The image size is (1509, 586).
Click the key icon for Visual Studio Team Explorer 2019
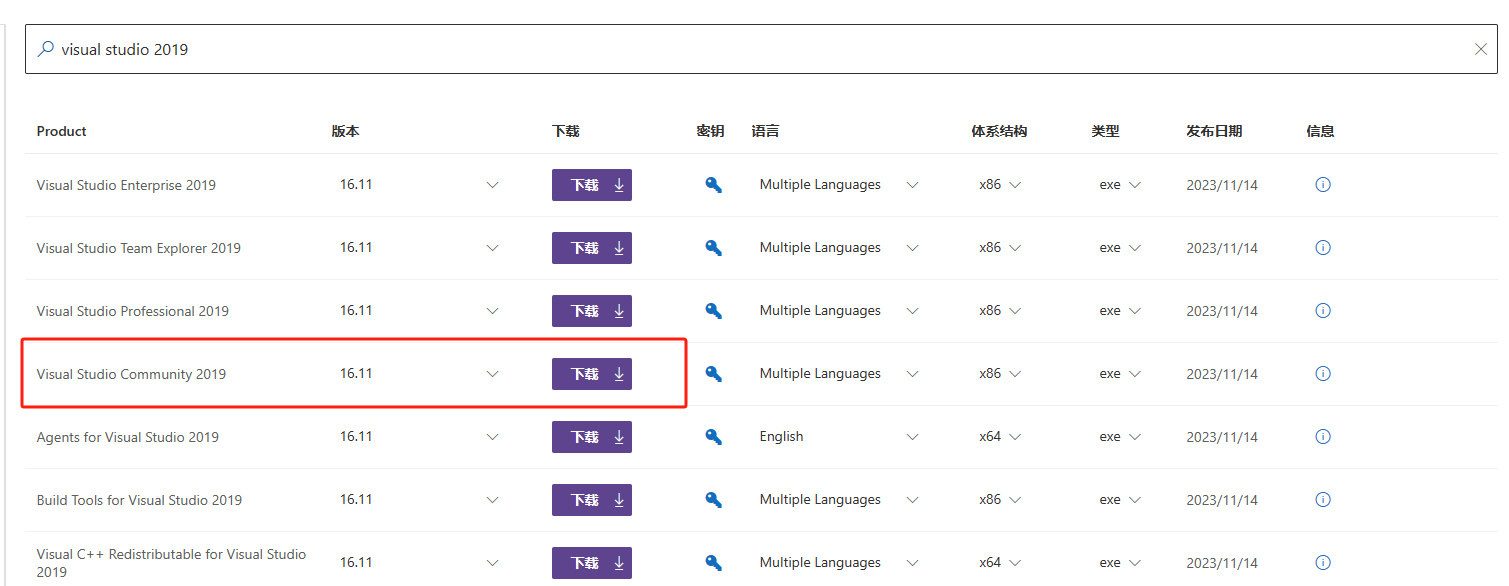[713, 248]
